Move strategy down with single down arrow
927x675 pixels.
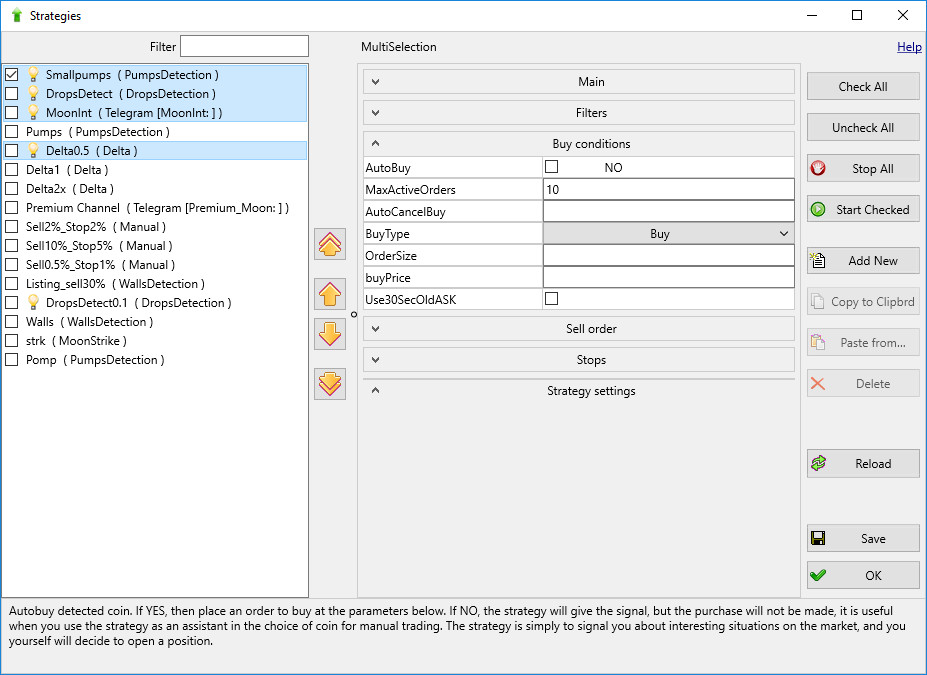330,334
